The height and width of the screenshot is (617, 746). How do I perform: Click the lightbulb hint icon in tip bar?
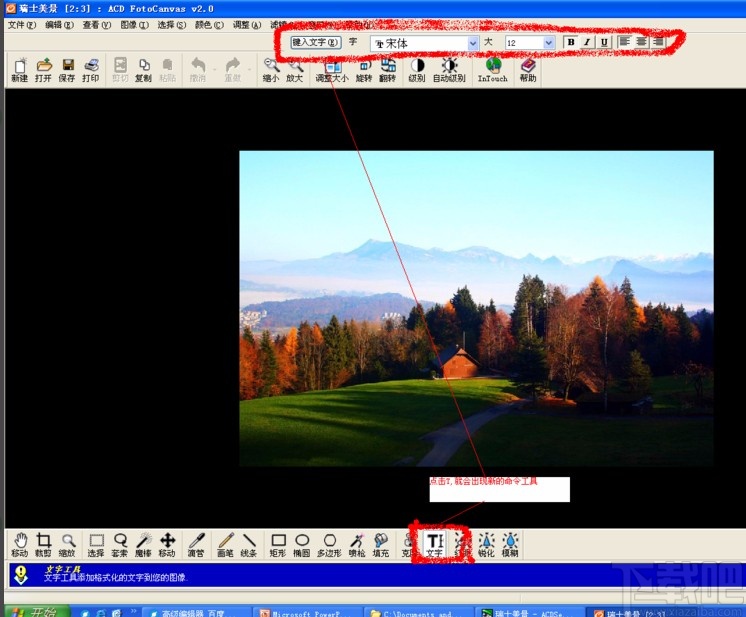[x=20, y=575]
